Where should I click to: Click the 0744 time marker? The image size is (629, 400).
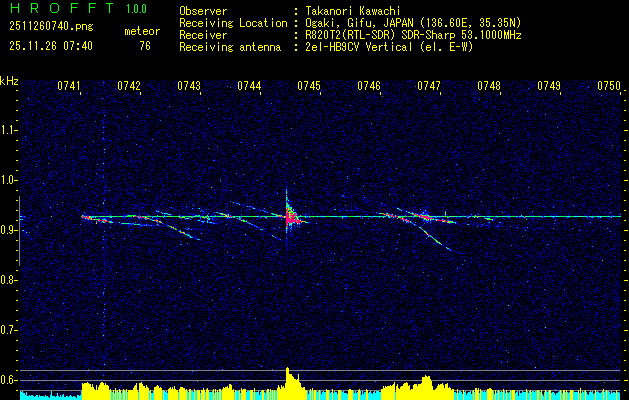point(249,86)
